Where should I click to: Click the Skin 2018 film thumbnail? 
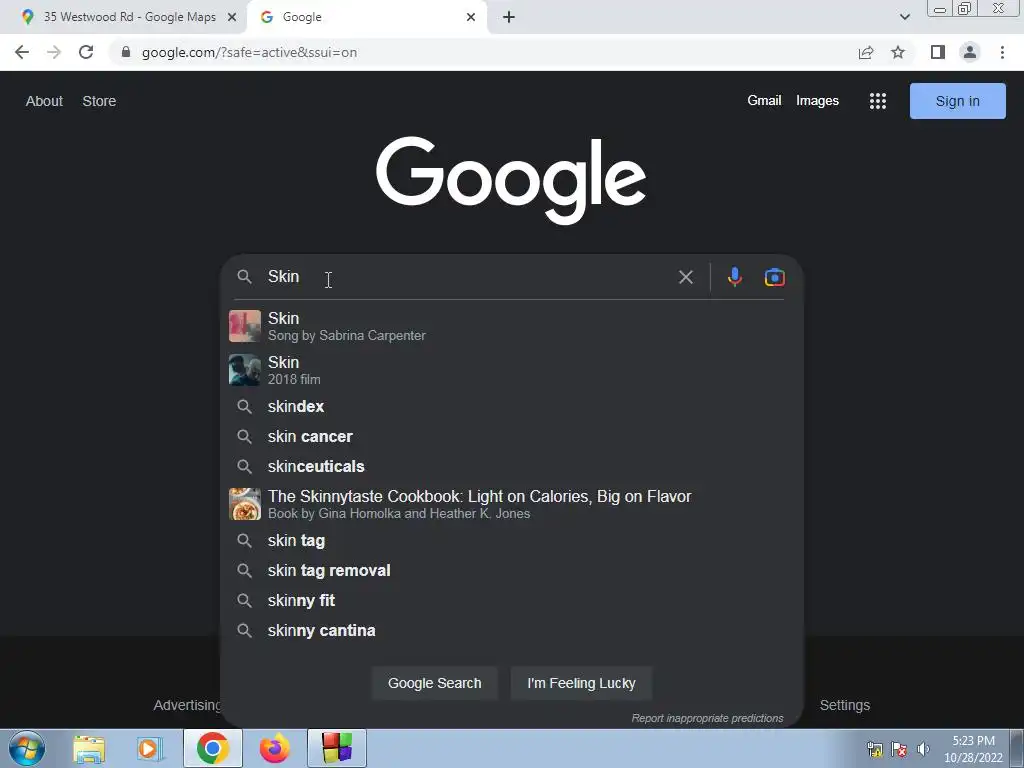(x=245, y=370)
